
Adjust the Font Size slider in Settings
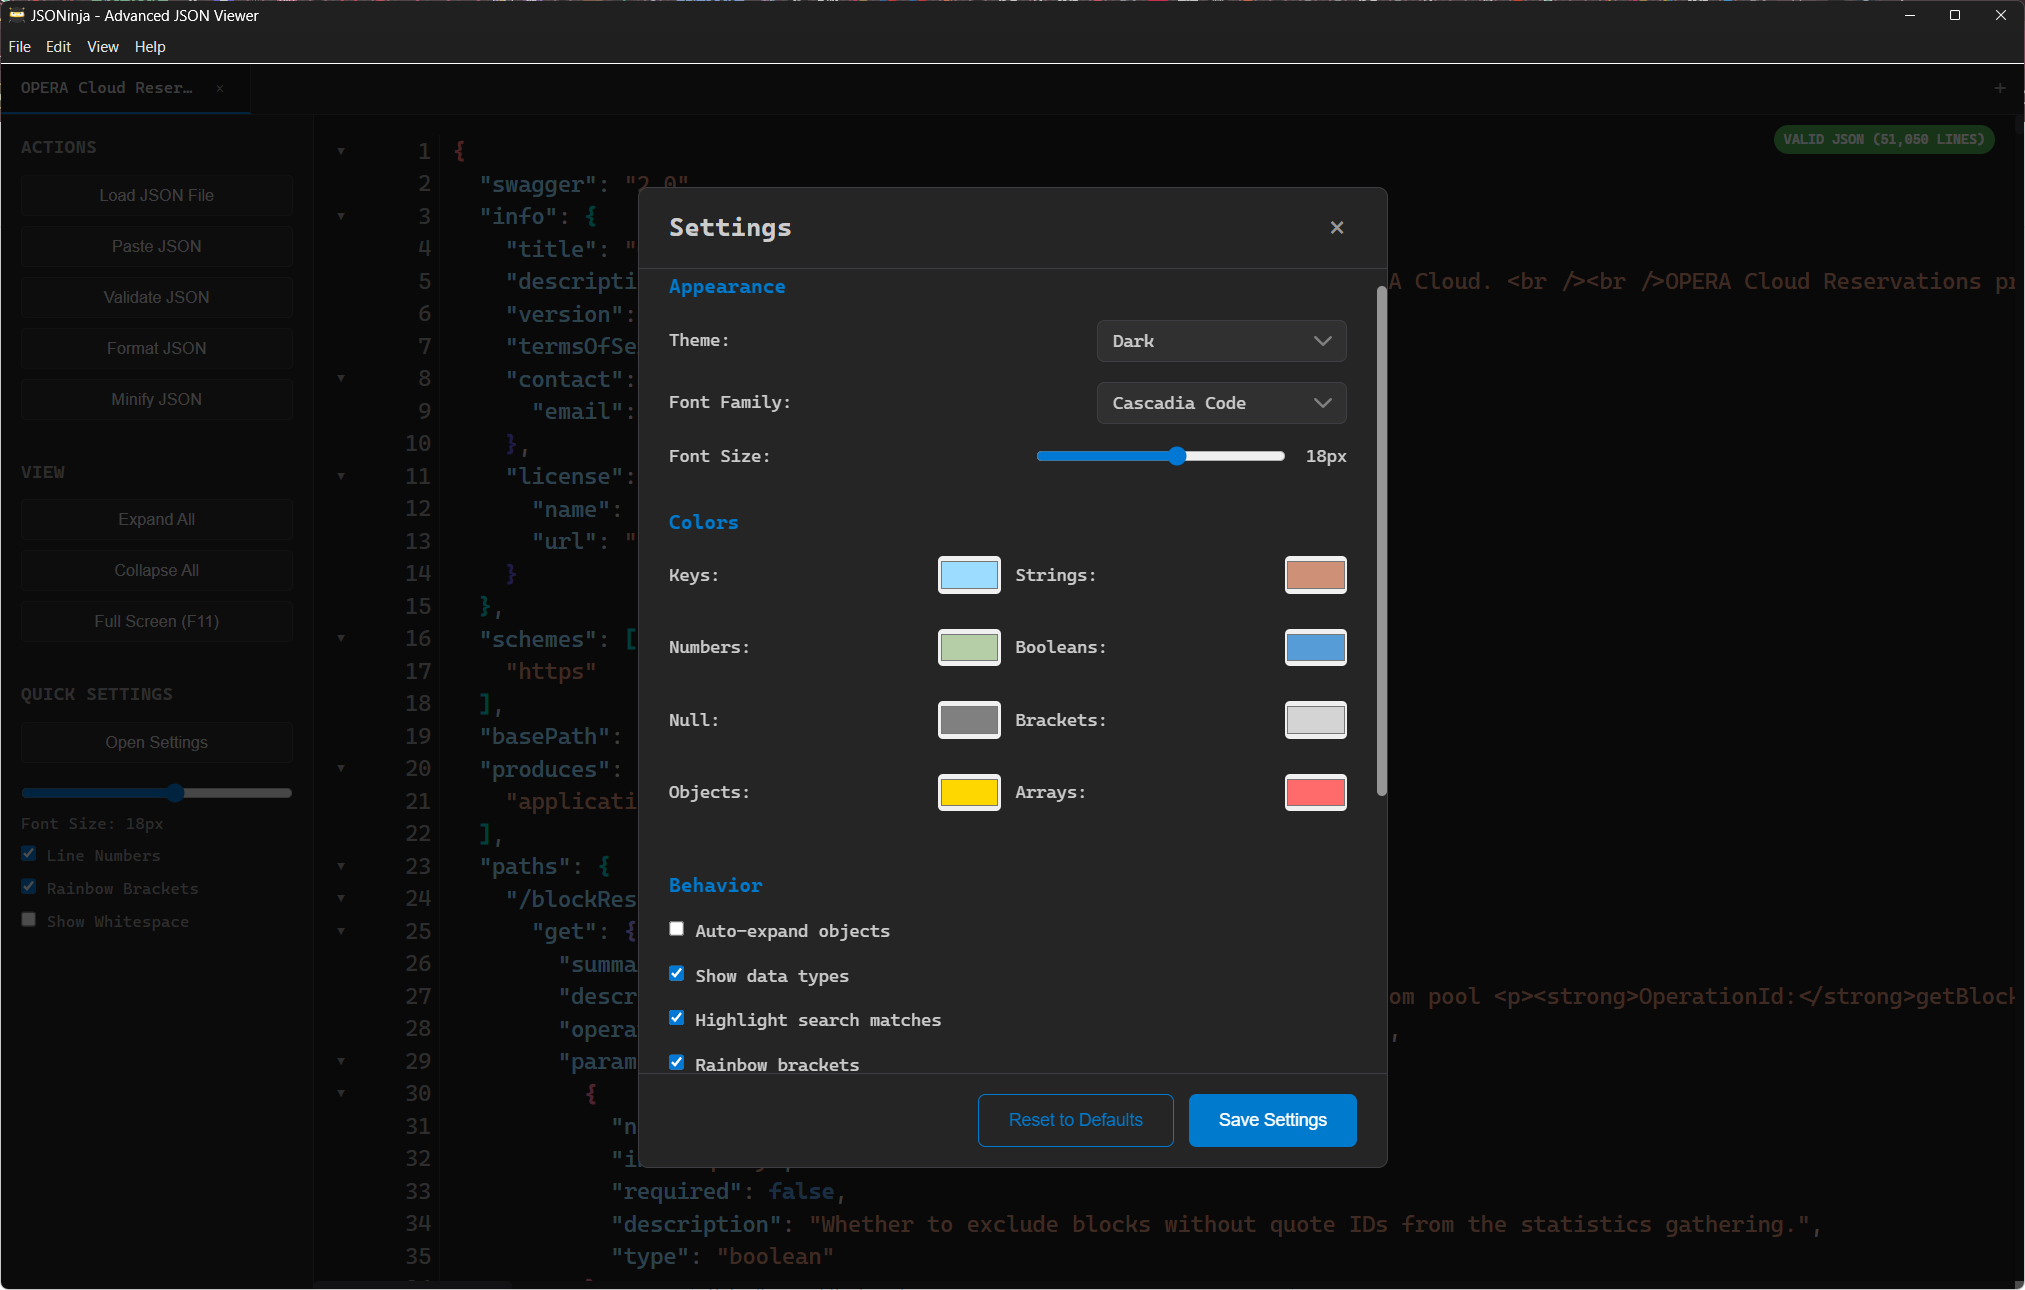tap(1161, 456)
